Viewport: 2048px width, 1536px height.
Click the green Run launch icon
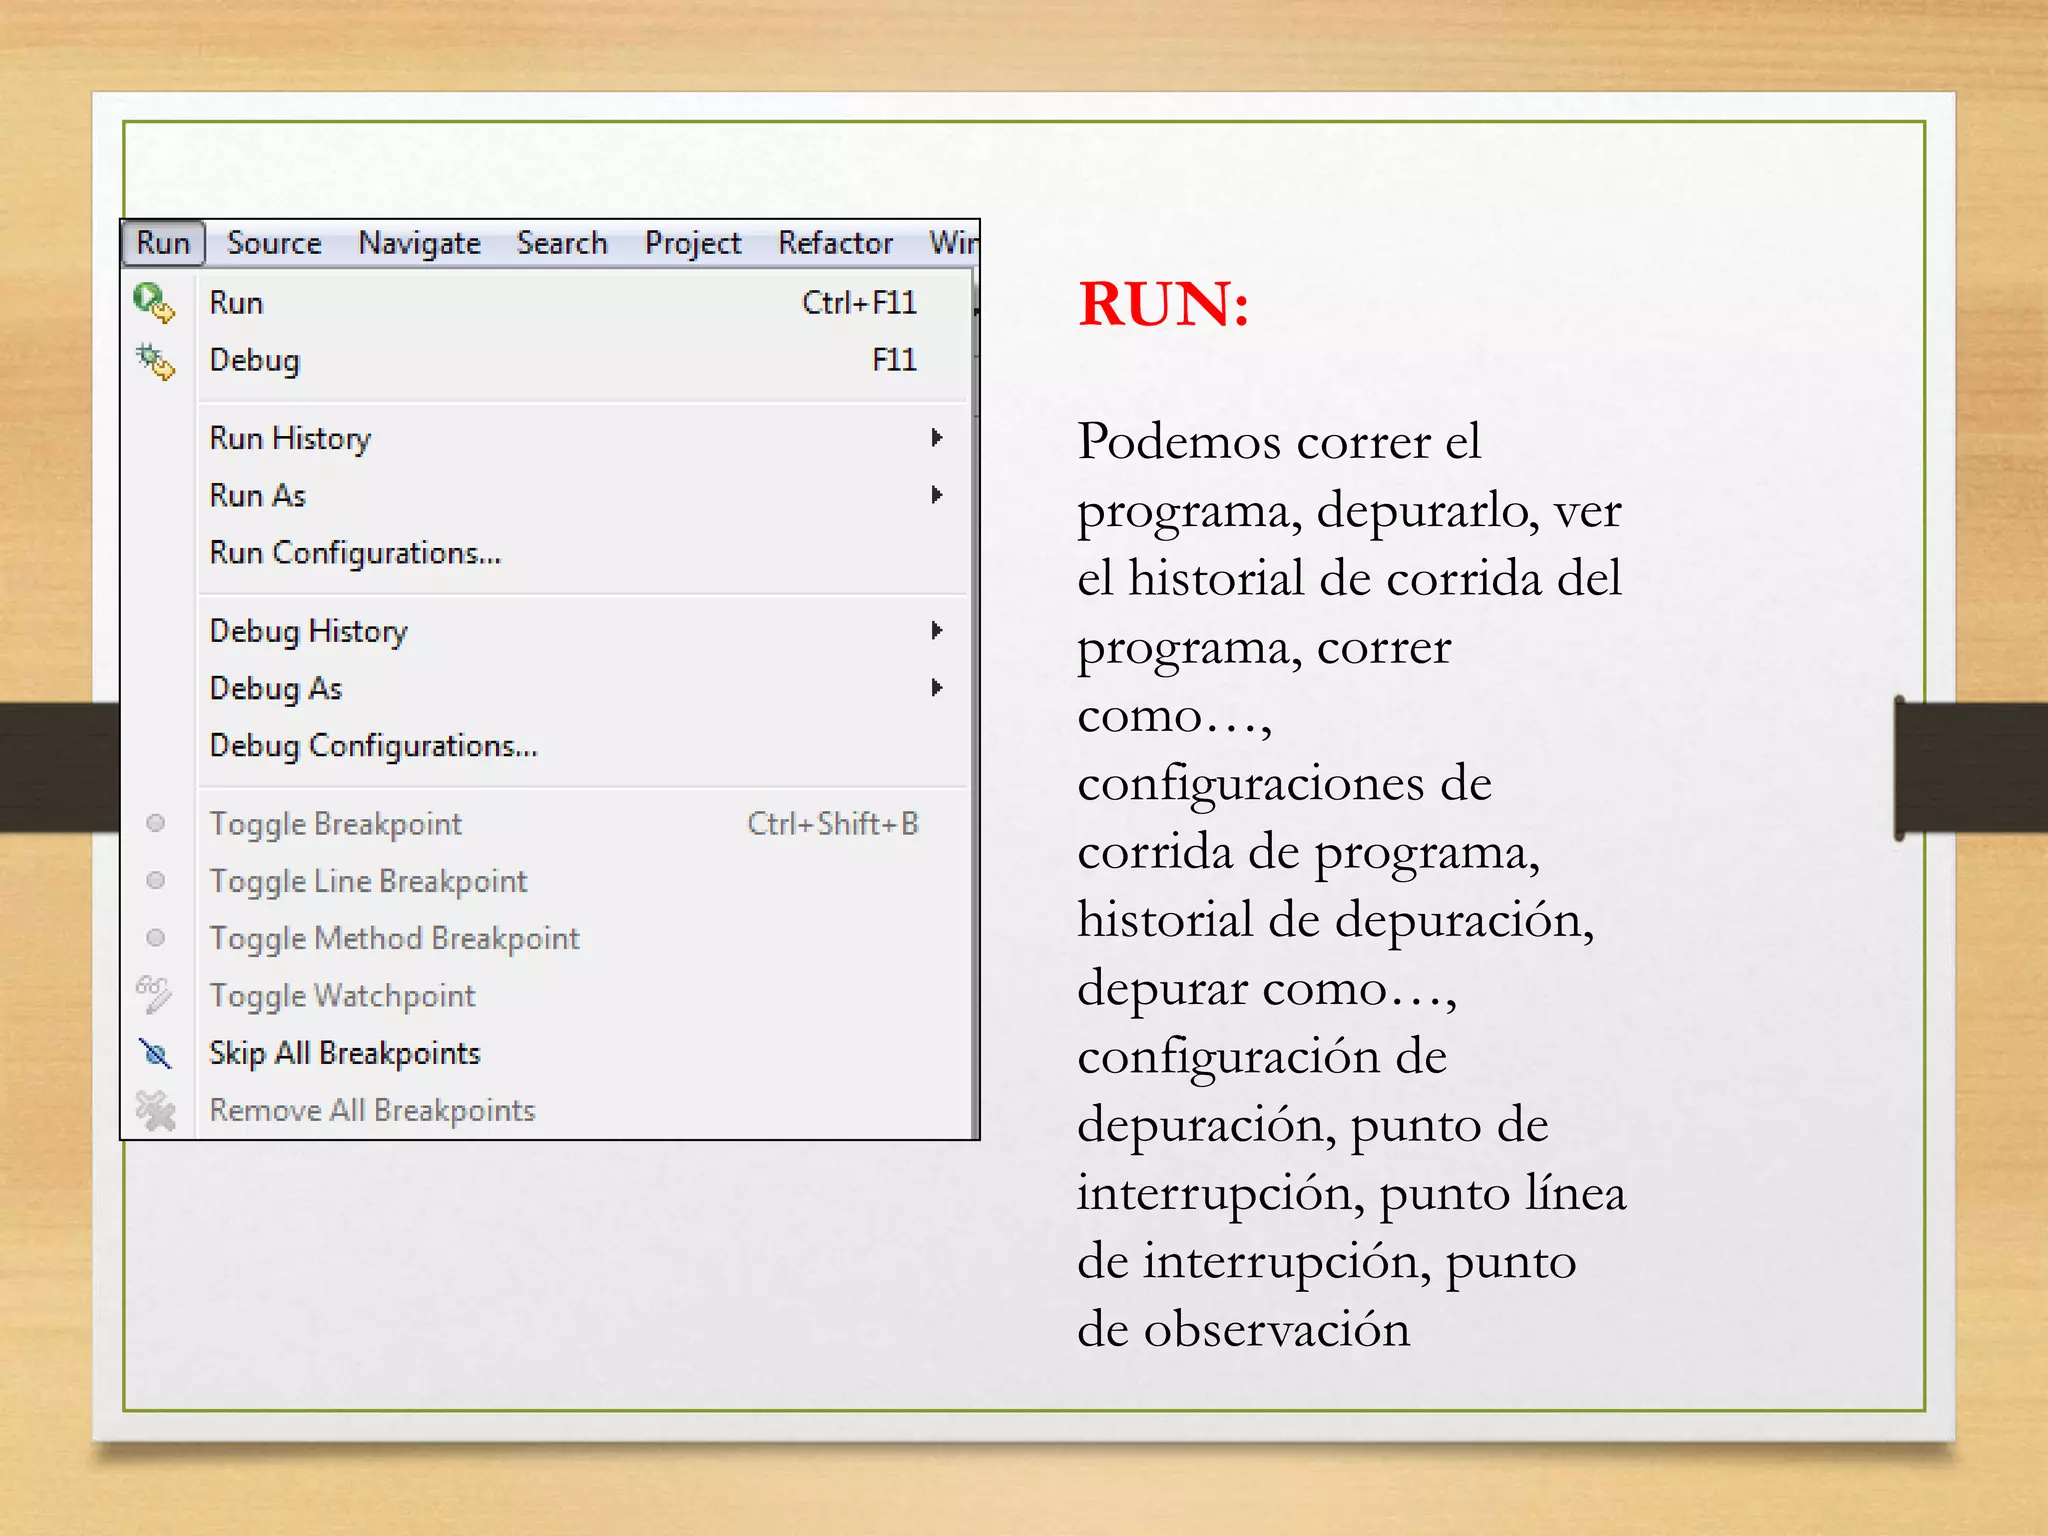tap(154, 303)
